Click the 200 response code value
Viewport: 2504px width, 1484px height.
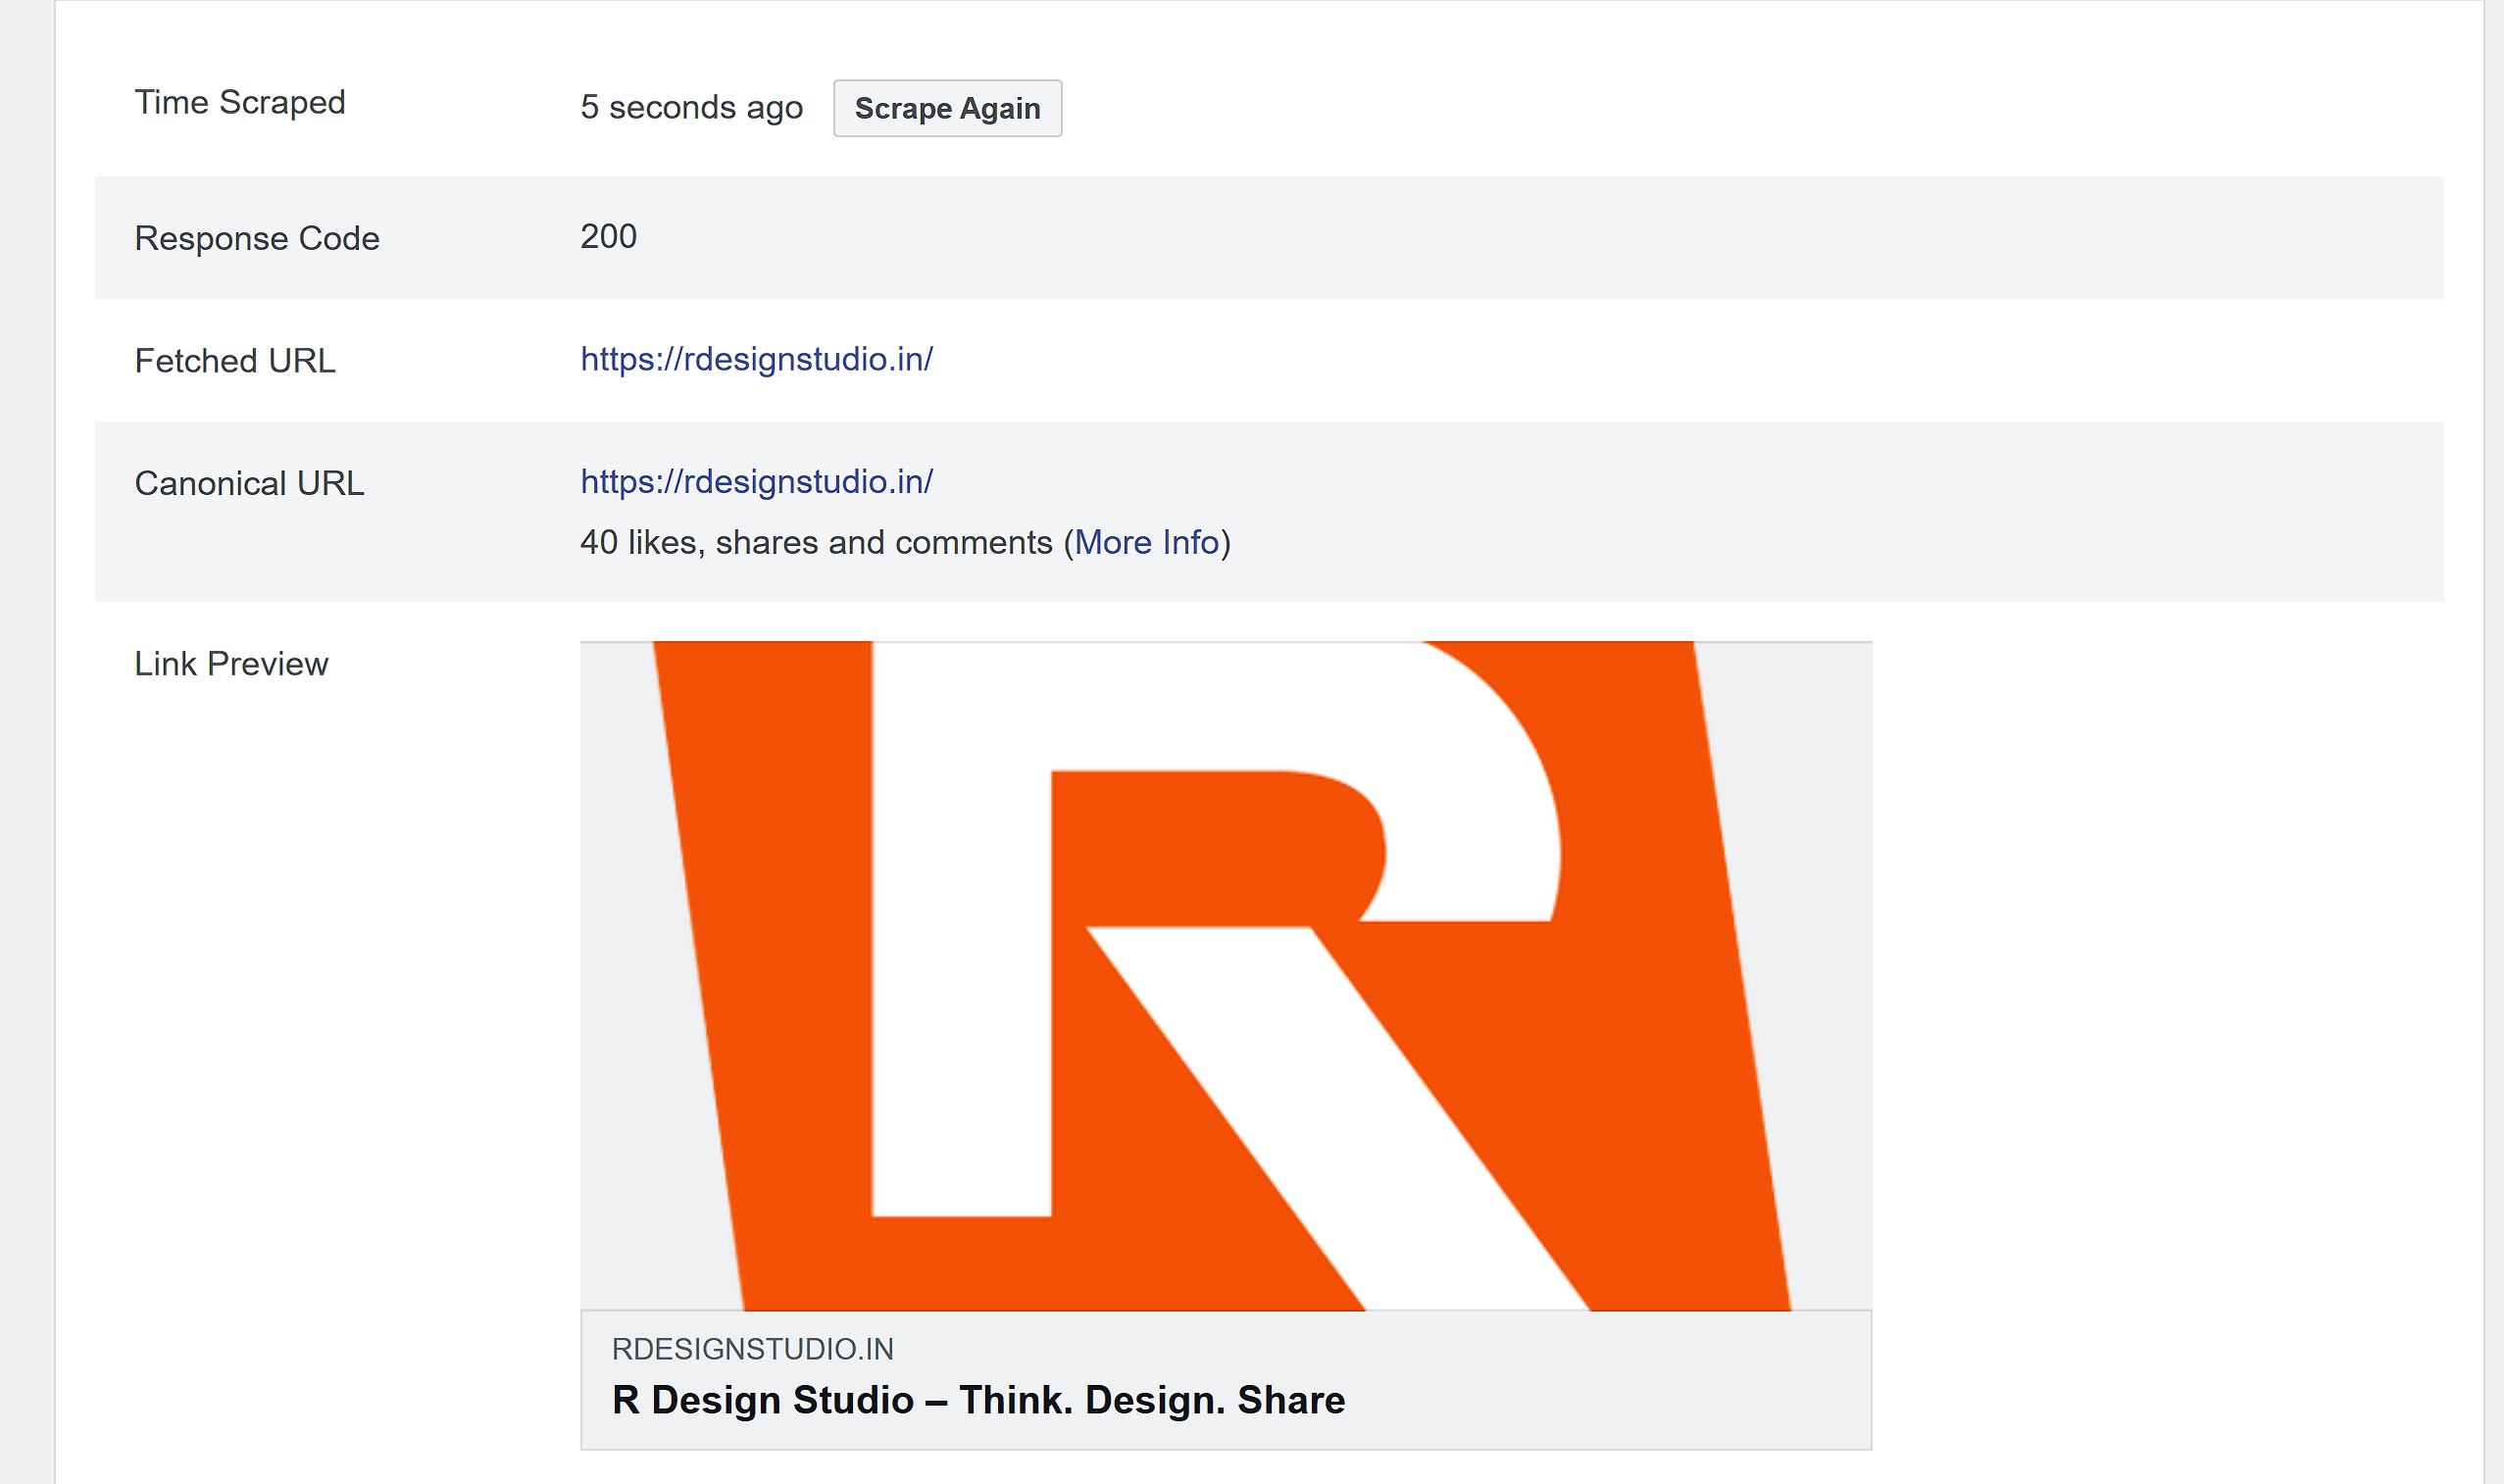click(608, 237)
